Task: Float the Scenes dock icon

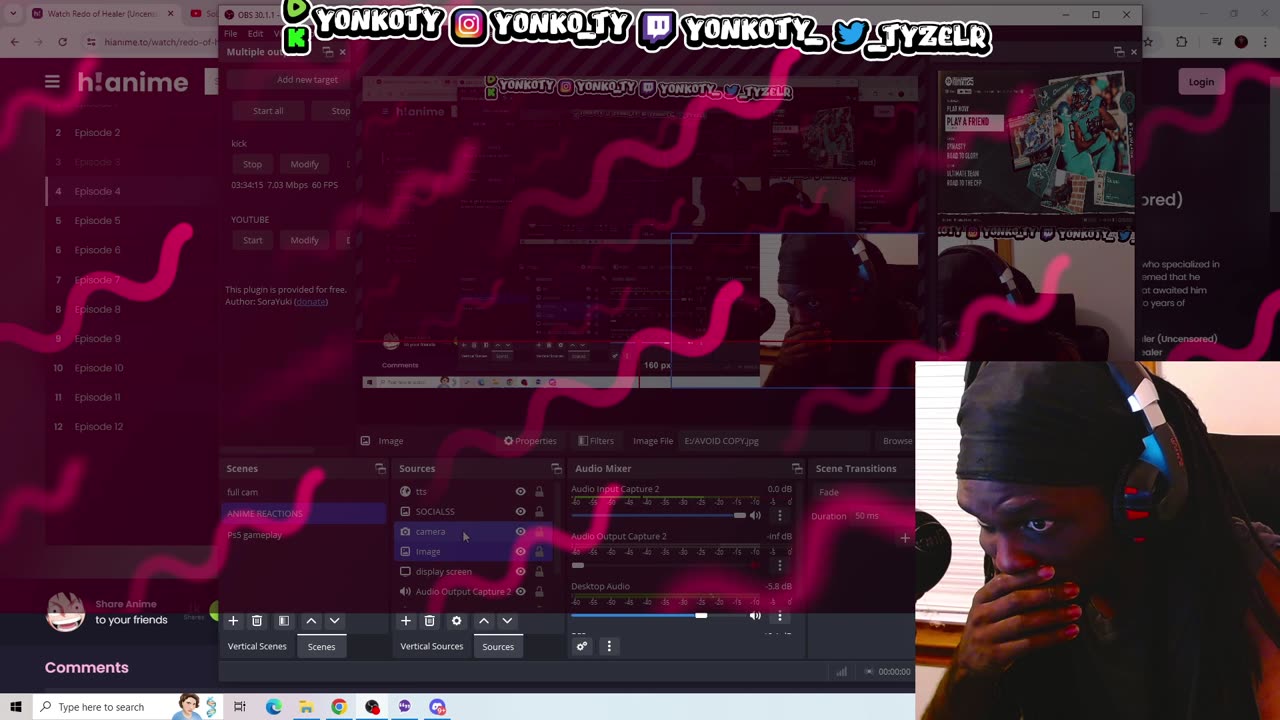Action: click(380, 469)
